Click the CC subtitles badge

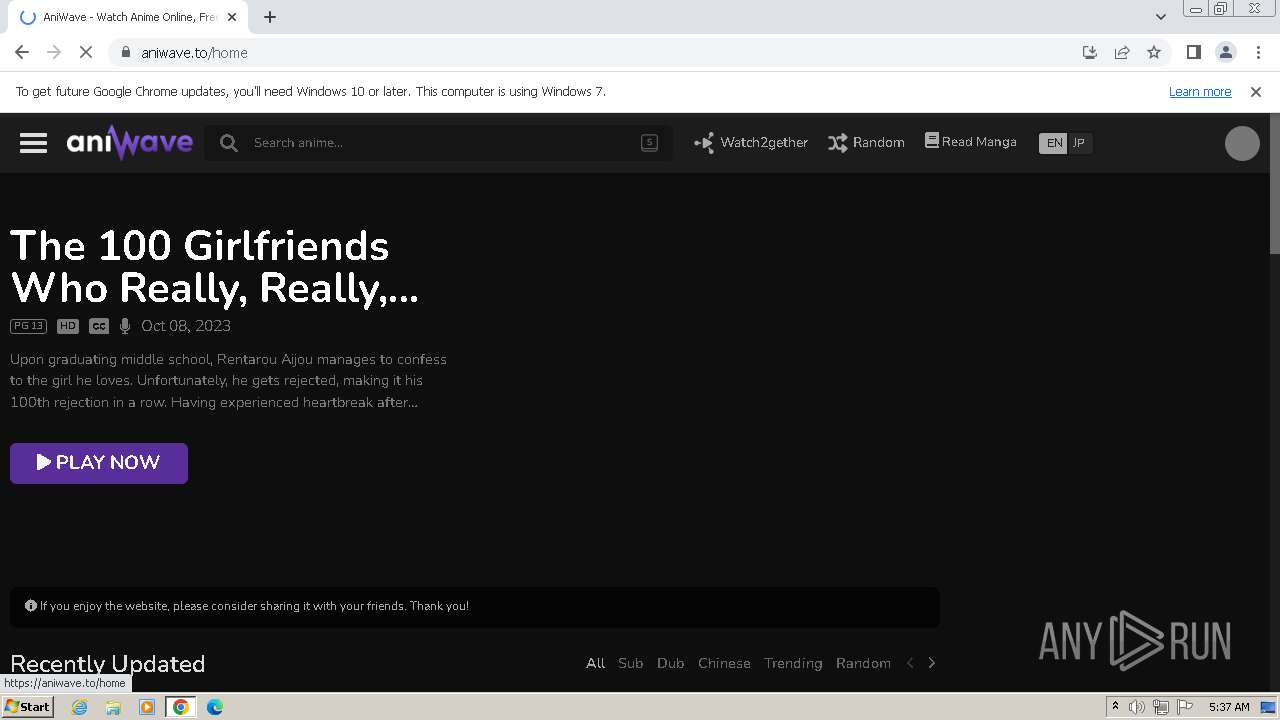[x=98, y=326]
